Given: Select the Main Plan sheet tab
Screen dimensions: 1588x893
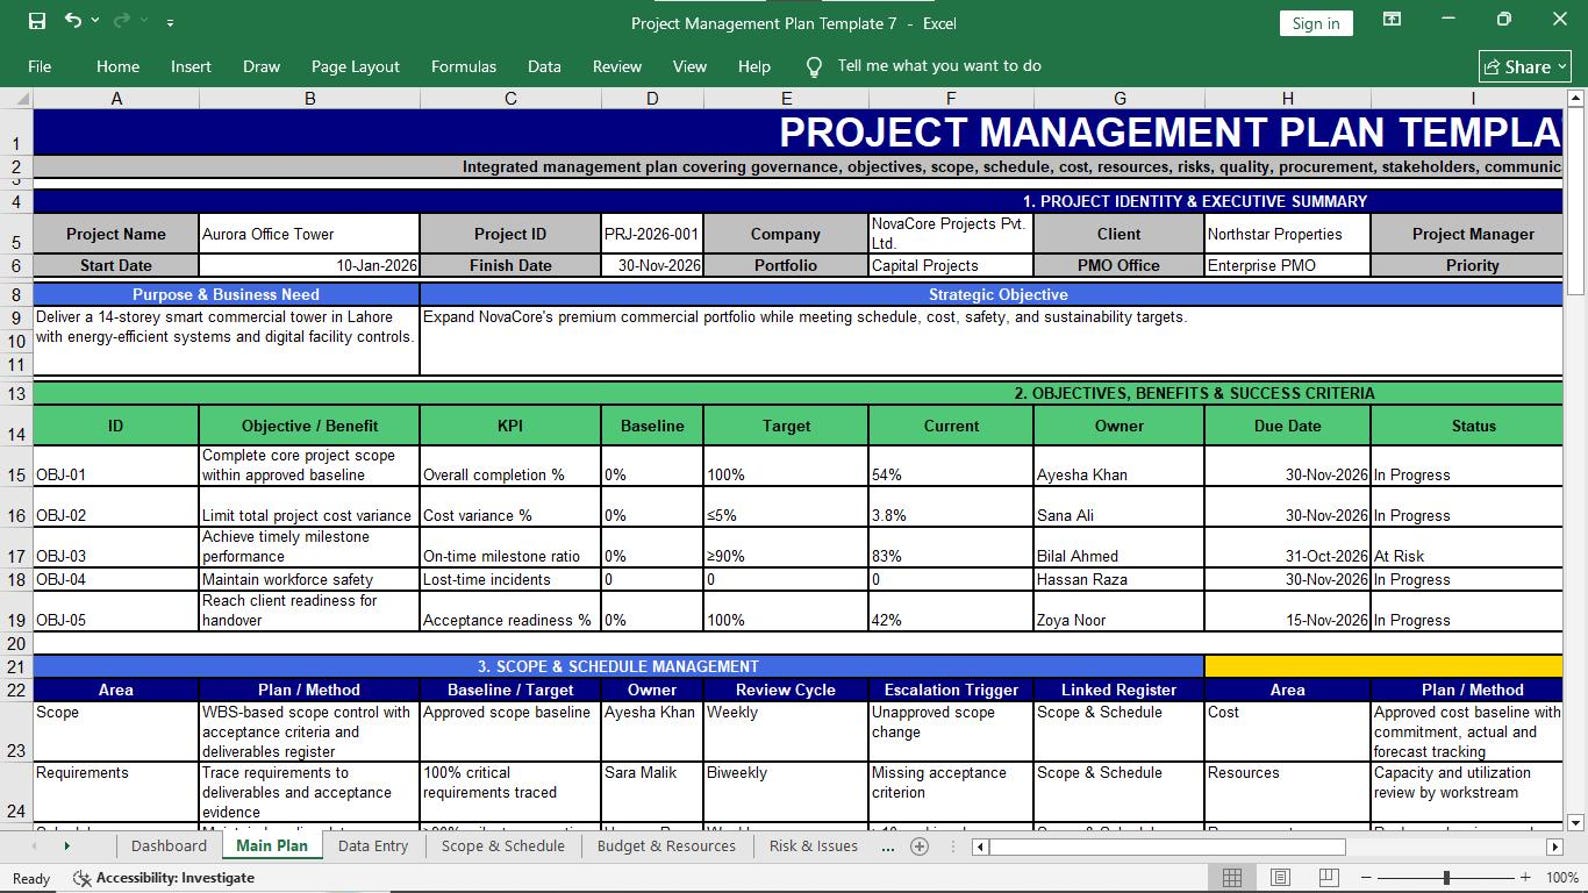Looking at the screenshot, I should point(272,846).
